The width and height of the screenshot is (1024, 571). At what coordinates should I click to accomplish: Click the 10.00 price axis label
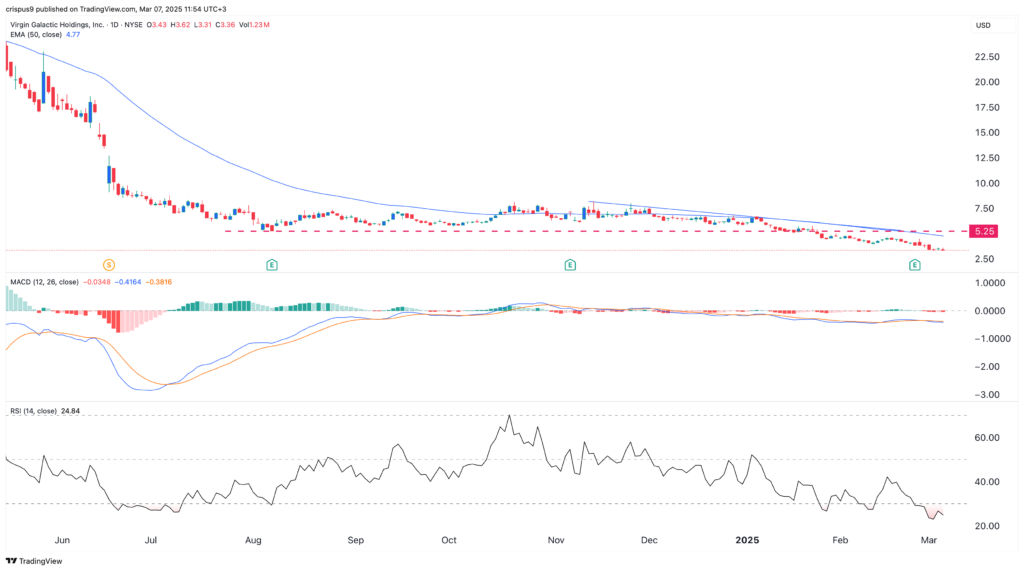[x=987, y=183]
